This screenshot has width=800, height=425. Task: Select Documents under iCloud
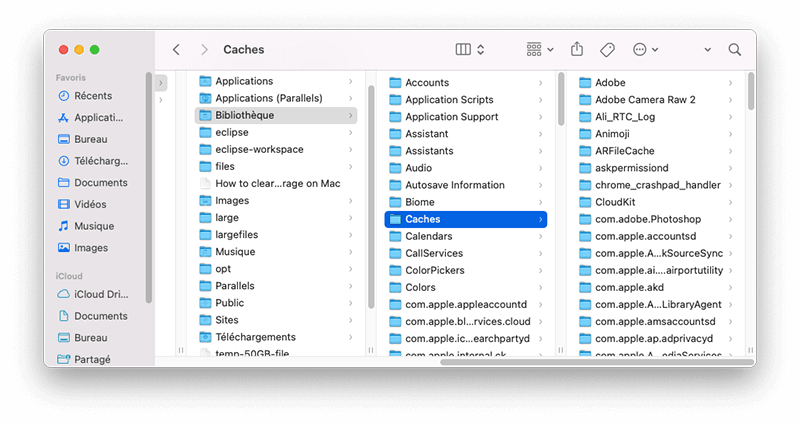point(93,316)
